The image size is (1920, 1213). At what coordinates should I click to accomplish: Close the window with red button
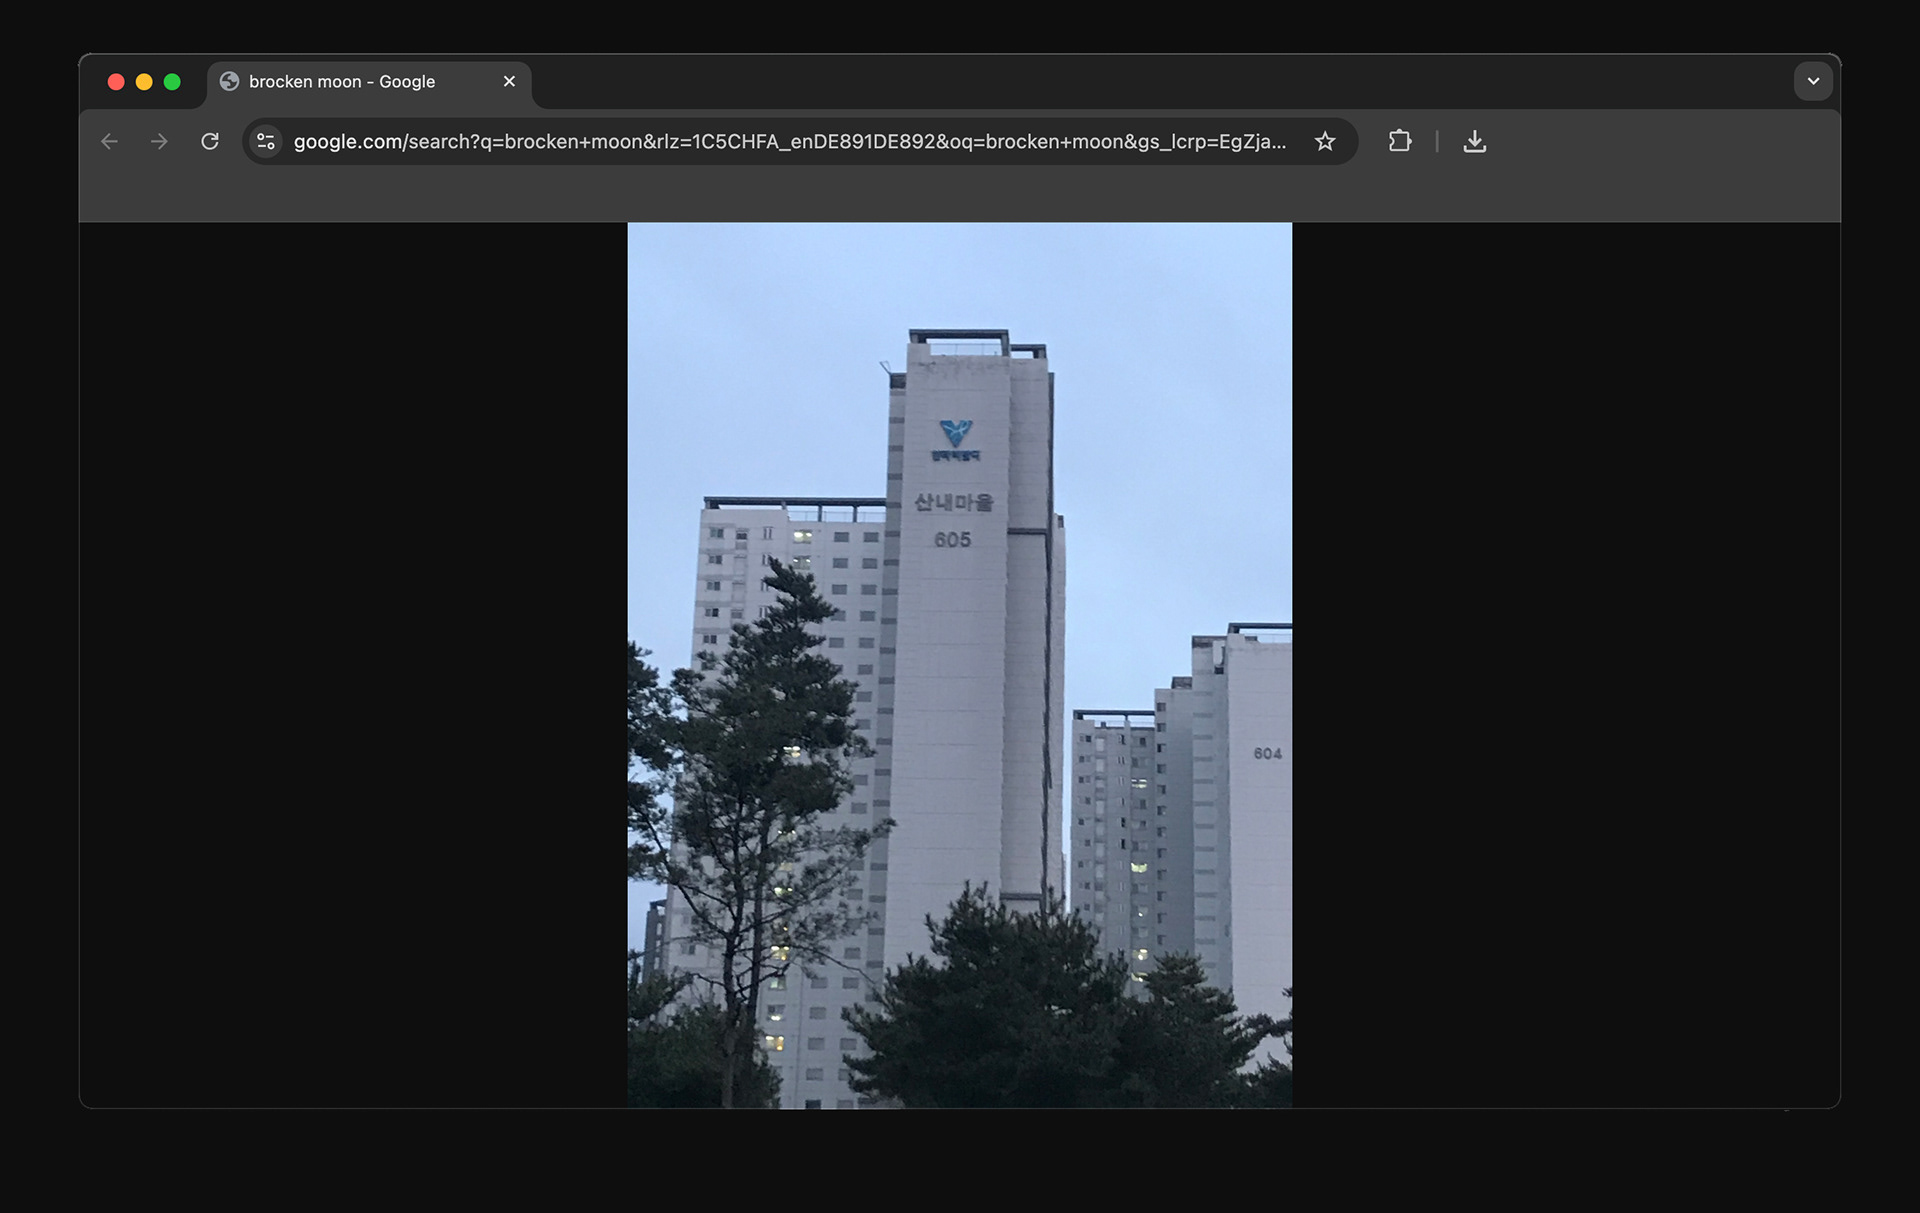[116, 82]
